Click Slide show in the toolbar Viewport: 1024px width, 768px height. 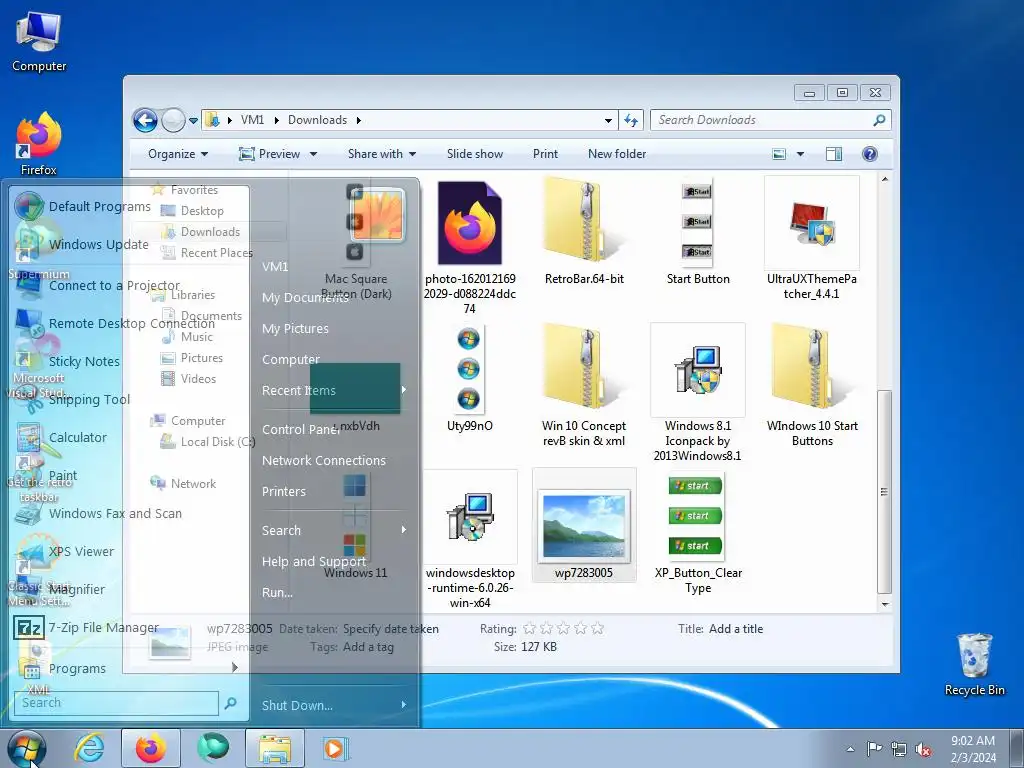(475, 154)
